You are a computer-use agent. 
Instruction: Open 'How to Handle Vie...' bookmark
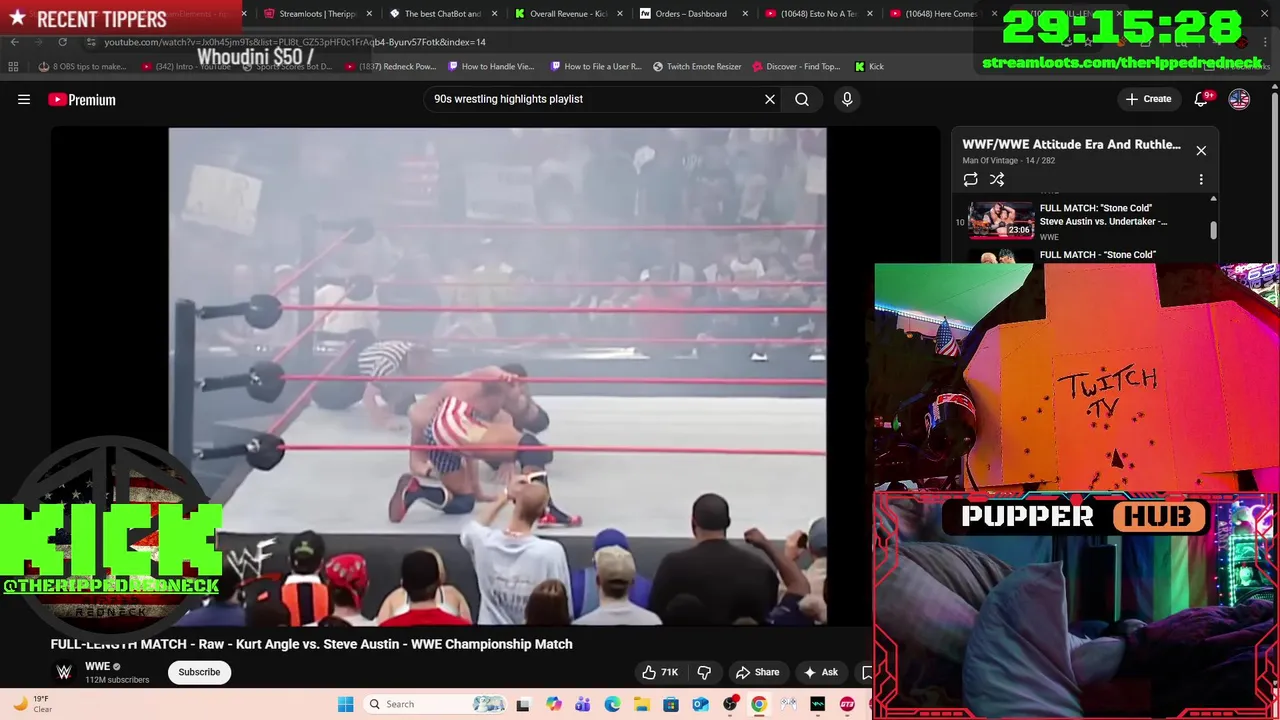coord(491,67)
